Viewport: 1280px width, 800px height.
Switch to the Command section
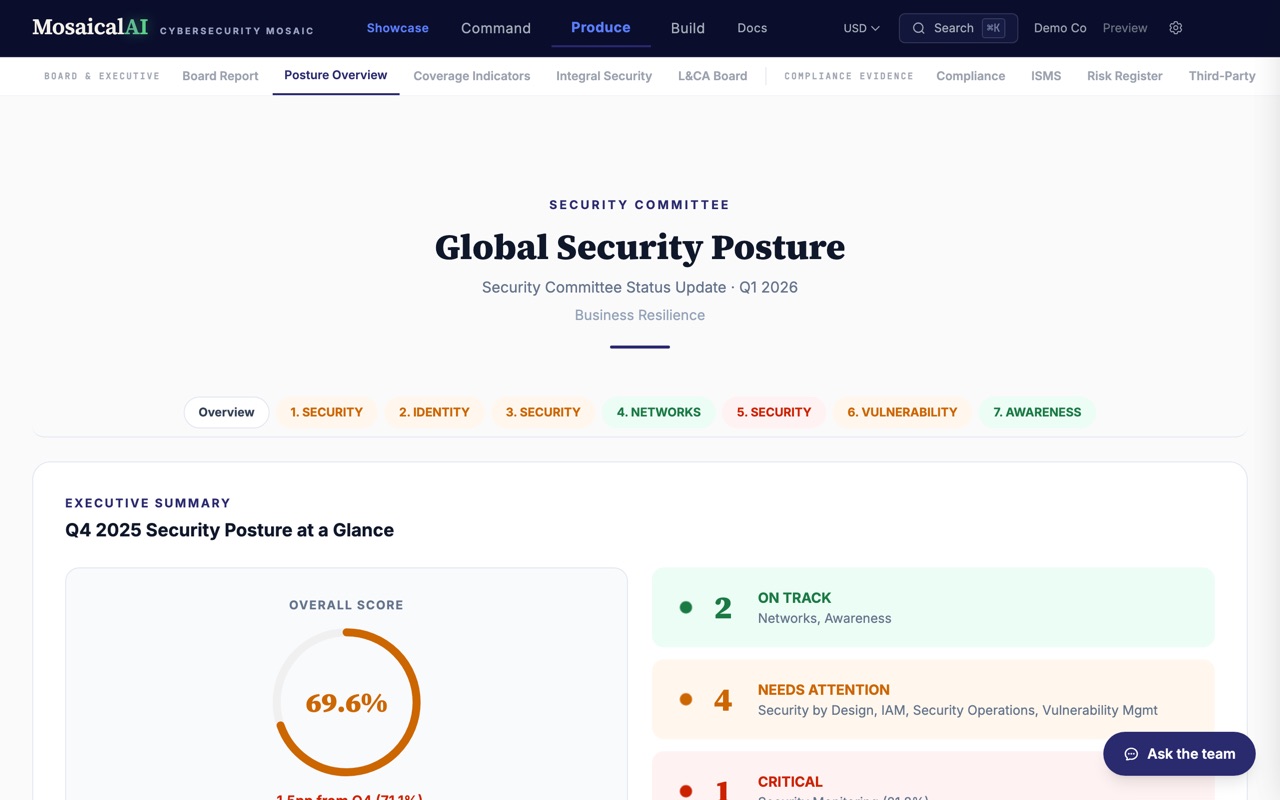point(496,28)
